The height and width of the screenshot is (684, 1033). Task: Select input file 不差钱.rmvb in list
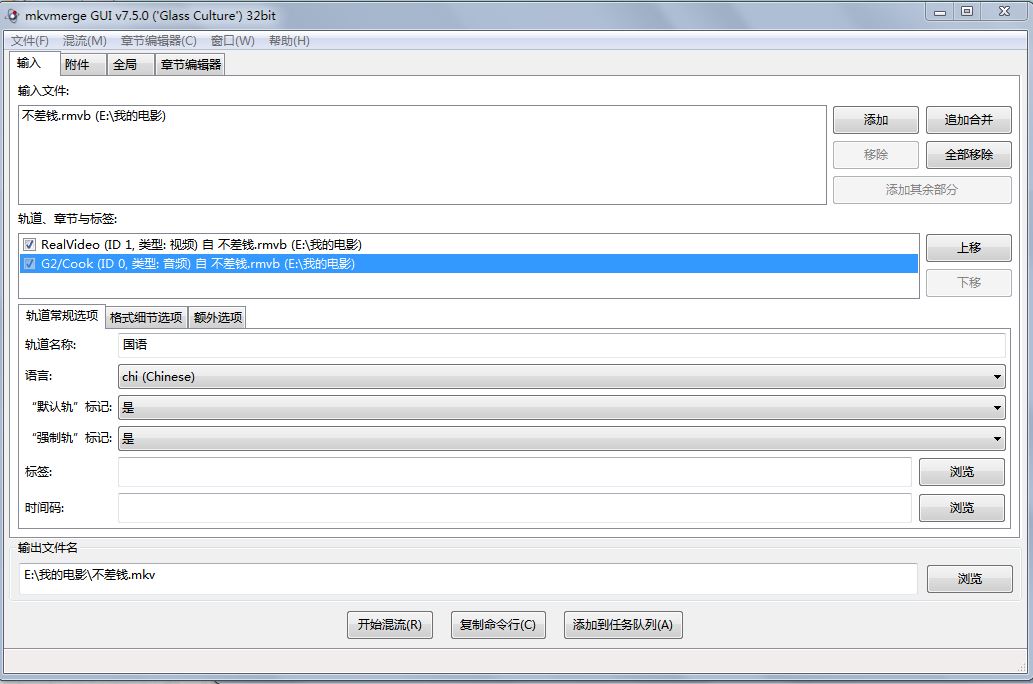pos(94,116)
